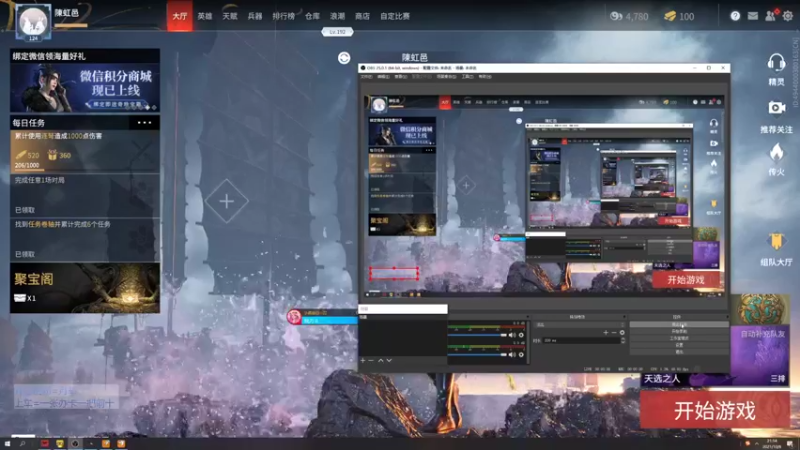Open the help question mark icon
800x450 pixels.
tap(735, 16)
